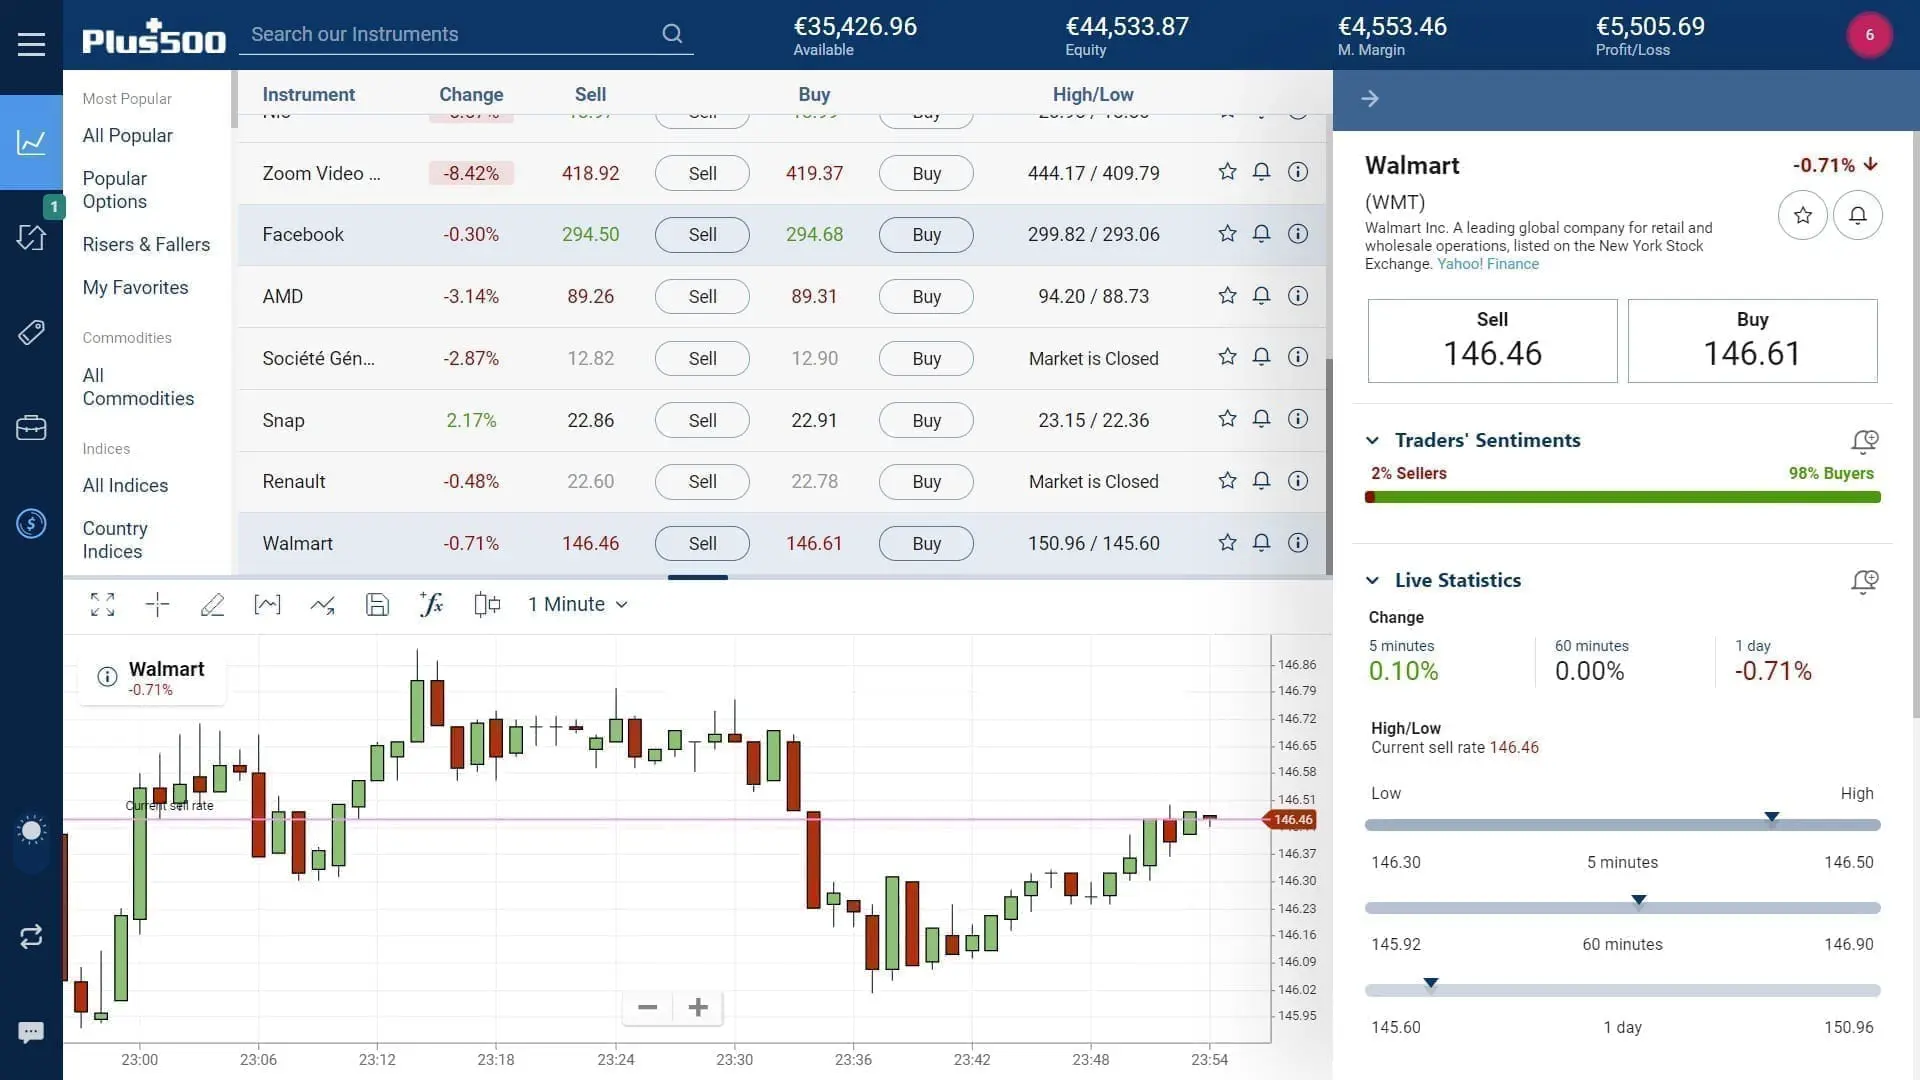Open the 1 Minute timeframe dropdown
This screenshot has width=1920, height=1080.
[577, 604]
